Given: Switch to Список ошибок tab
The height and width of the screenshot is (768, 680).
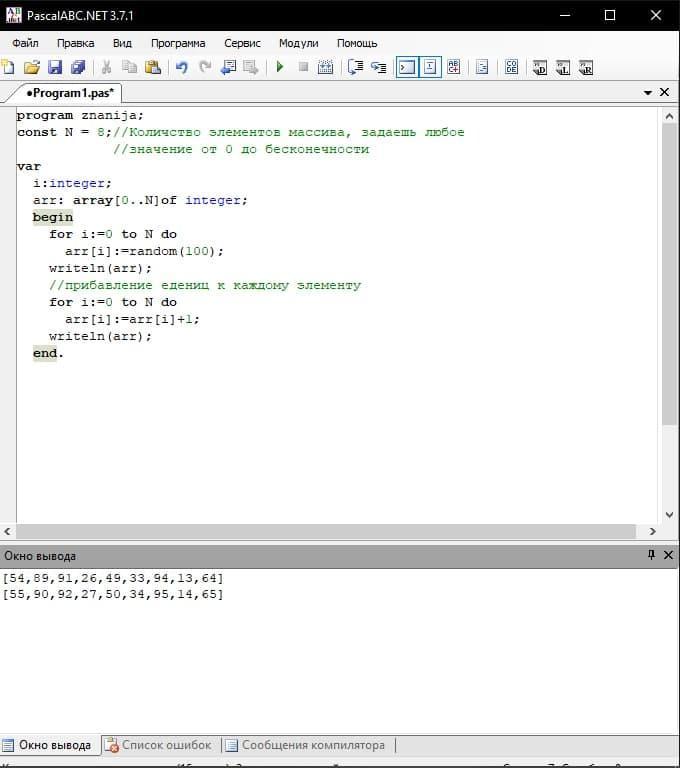Looking at the screenshot, I should (x=159, y=745).
